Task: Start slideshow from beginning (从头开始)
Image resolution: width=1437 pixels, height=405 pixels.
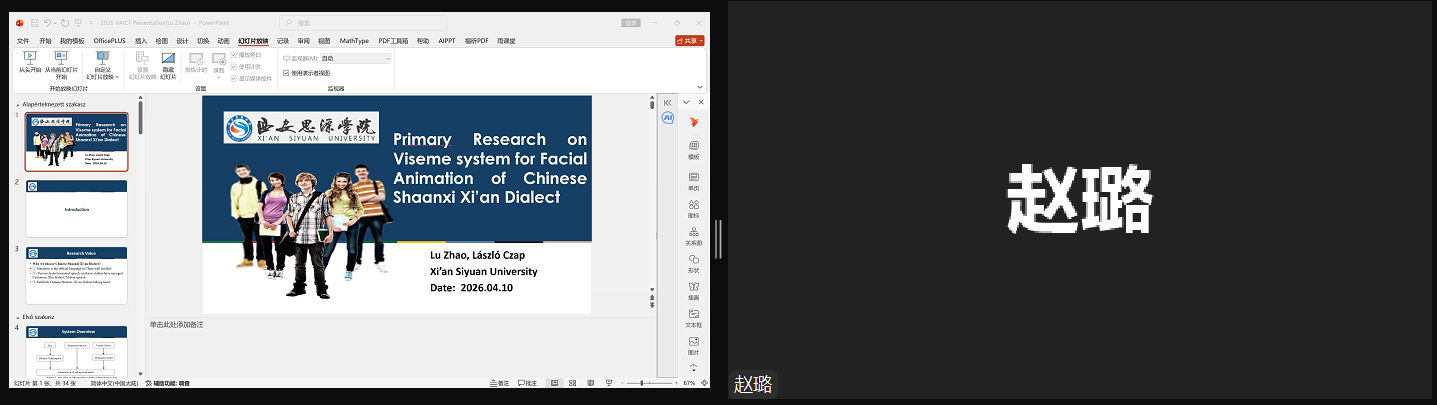Action: point(30,62)
